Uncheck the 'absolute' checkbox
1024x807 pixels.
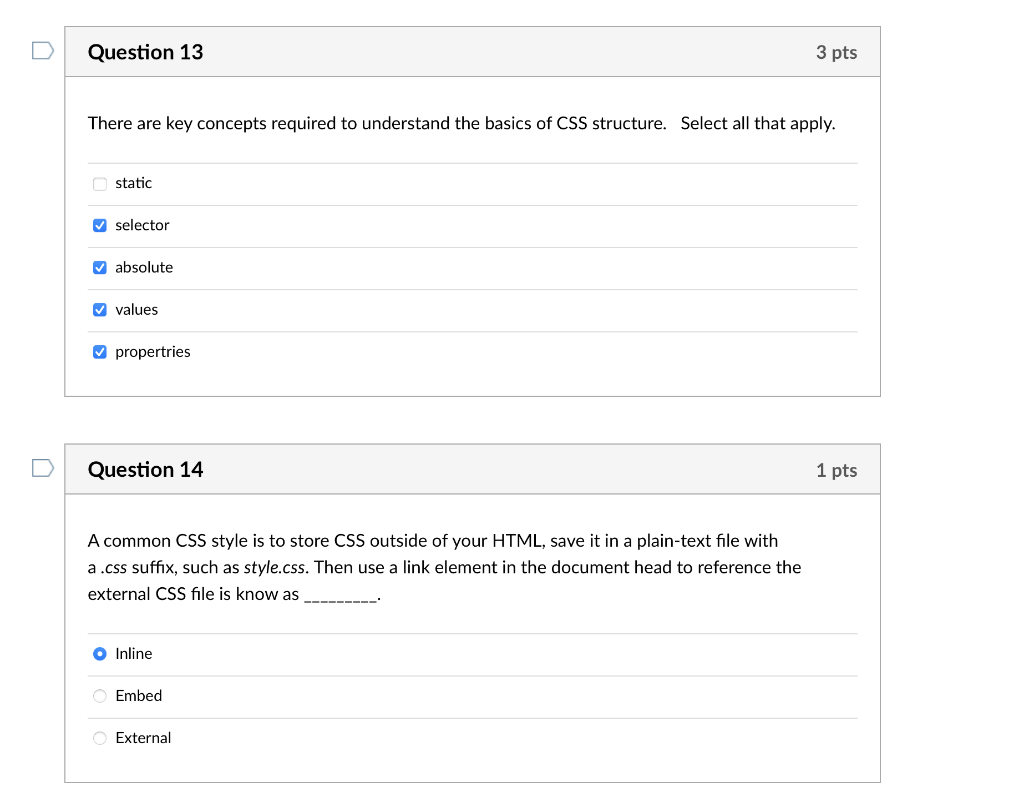[99, 267]
